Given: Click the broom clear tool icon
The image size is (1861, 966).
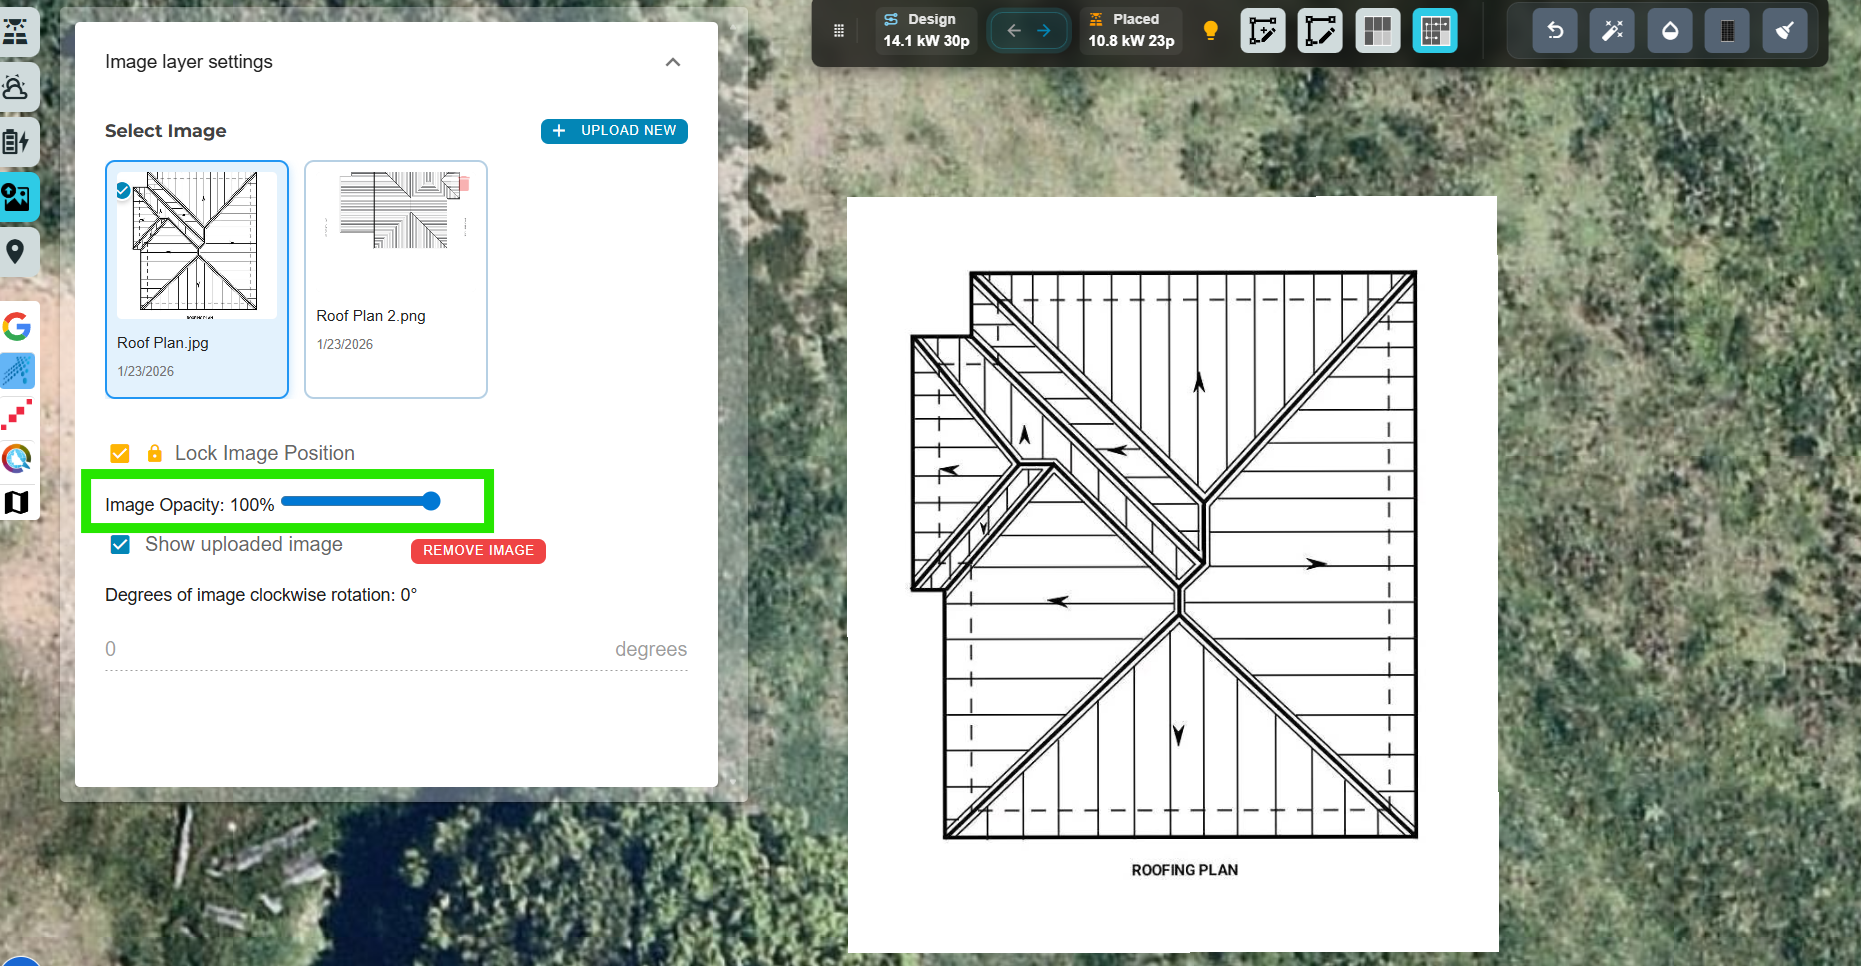Looking at the screenshot, I should [1784, 31].
